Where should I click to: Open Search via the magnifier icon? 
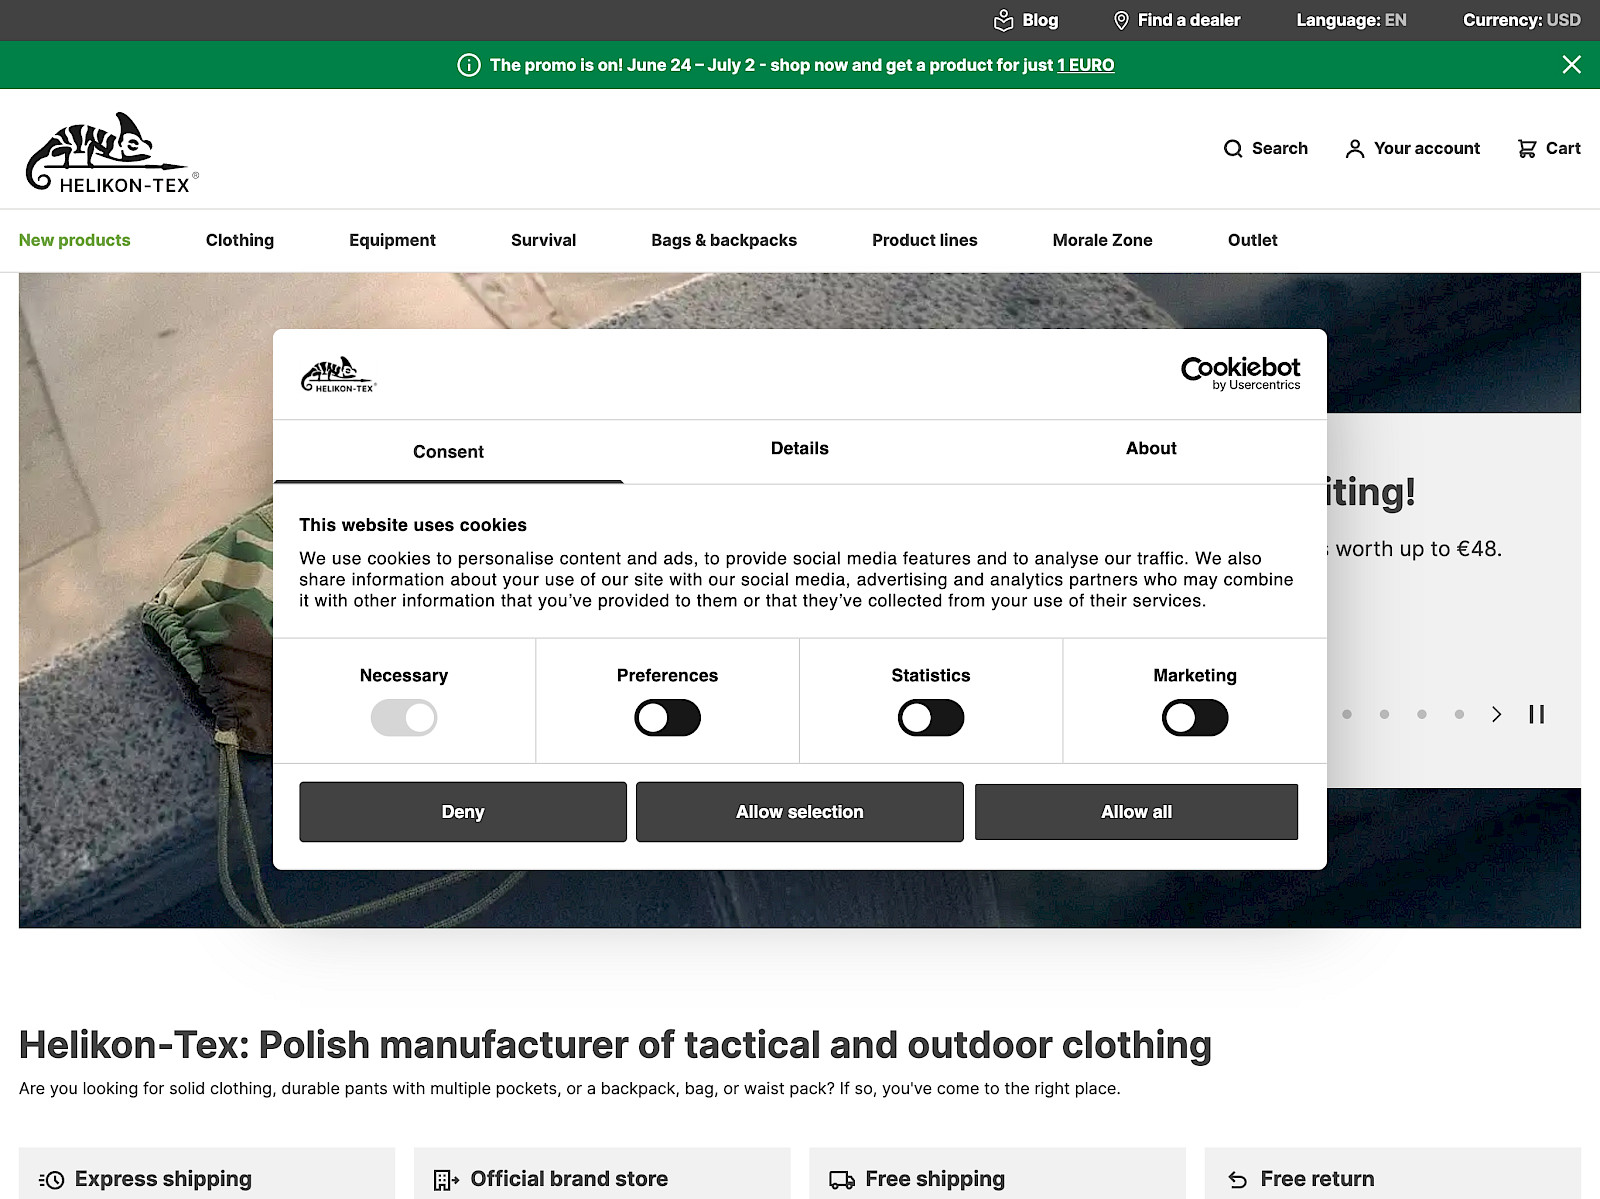tap(1233, 149)
